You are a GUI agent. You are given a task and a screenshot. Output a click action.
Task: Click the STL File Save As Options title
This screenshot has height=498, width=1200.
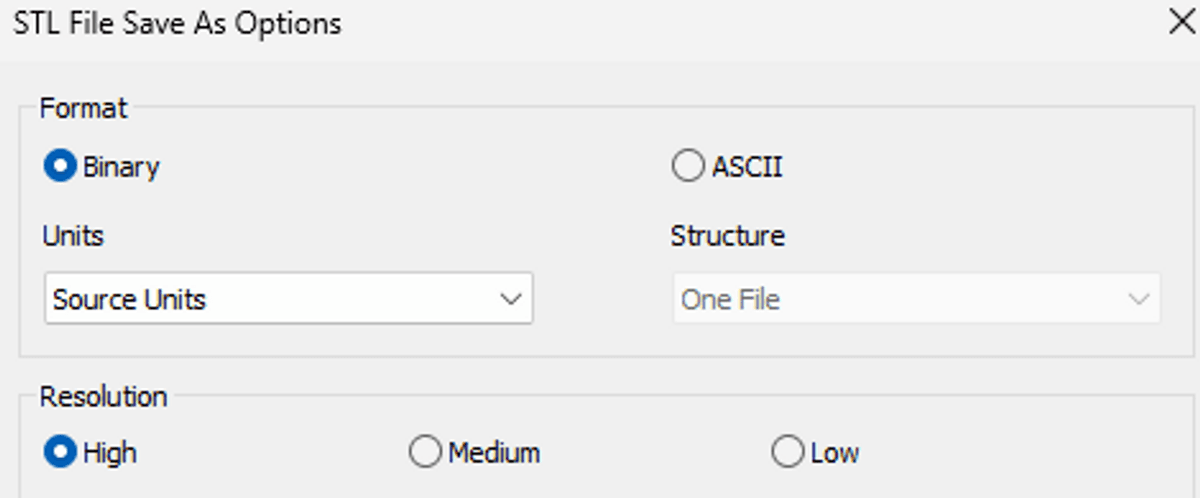(x=177, y=24)
